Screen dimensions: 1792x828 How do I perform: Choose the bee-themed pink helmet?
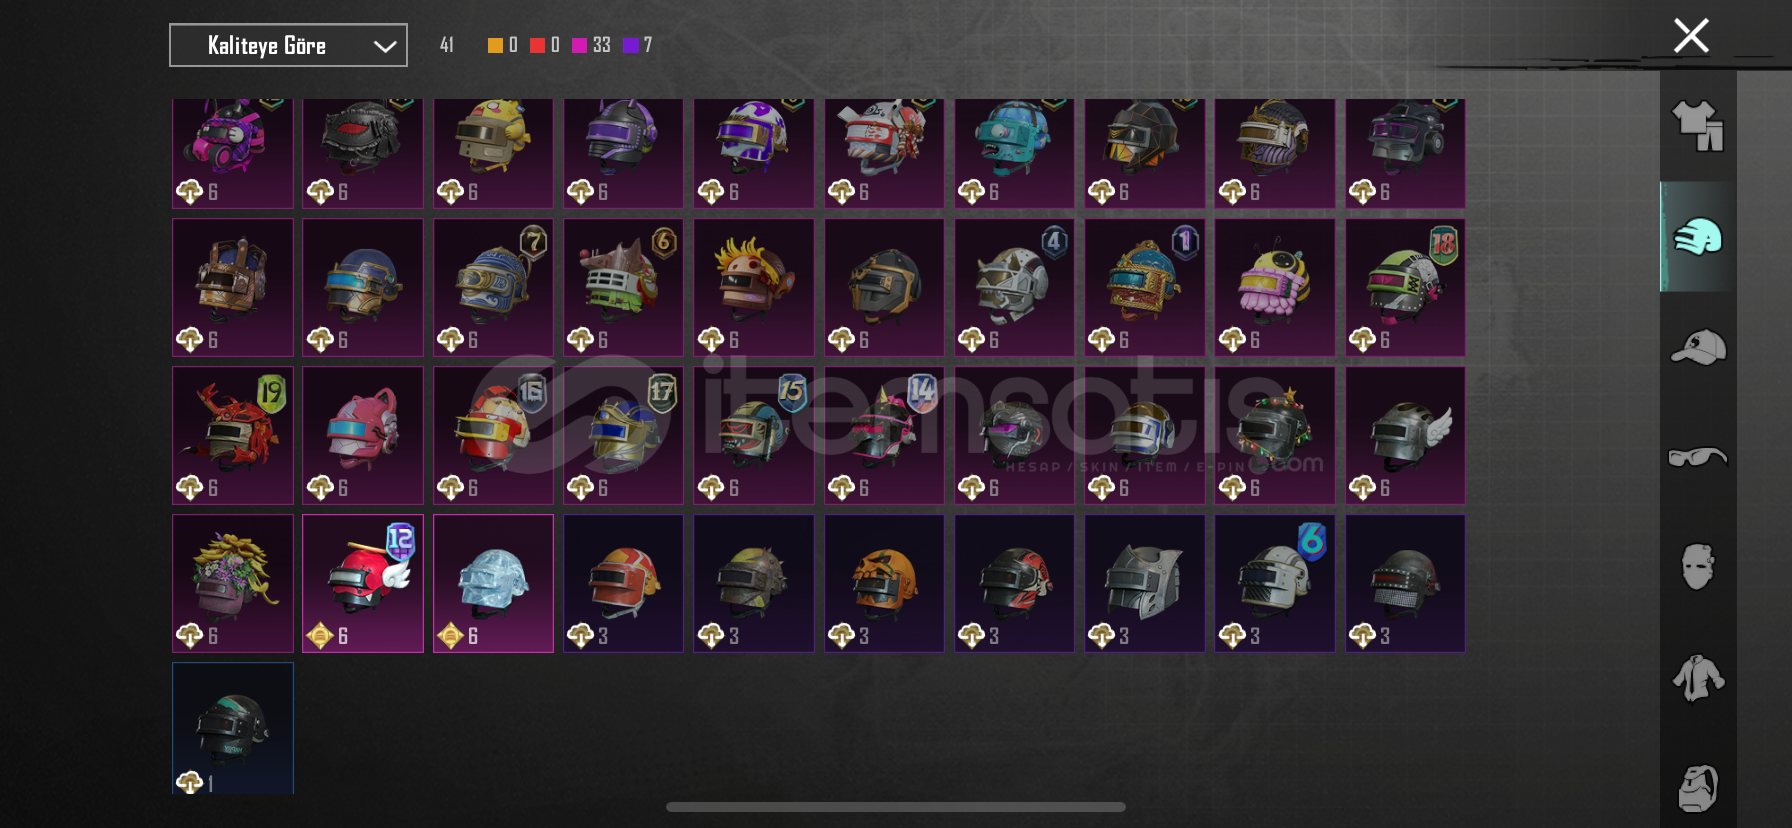coord(1275,287)
